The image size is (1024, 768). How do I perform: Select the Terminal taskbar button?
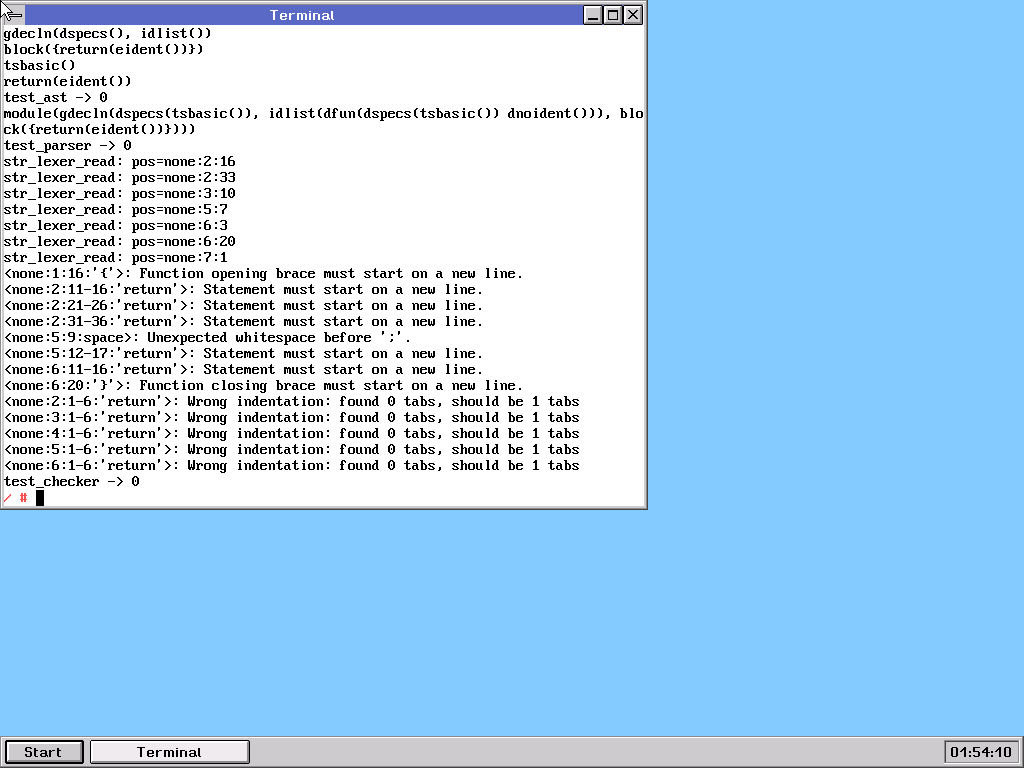click(169, 752)
